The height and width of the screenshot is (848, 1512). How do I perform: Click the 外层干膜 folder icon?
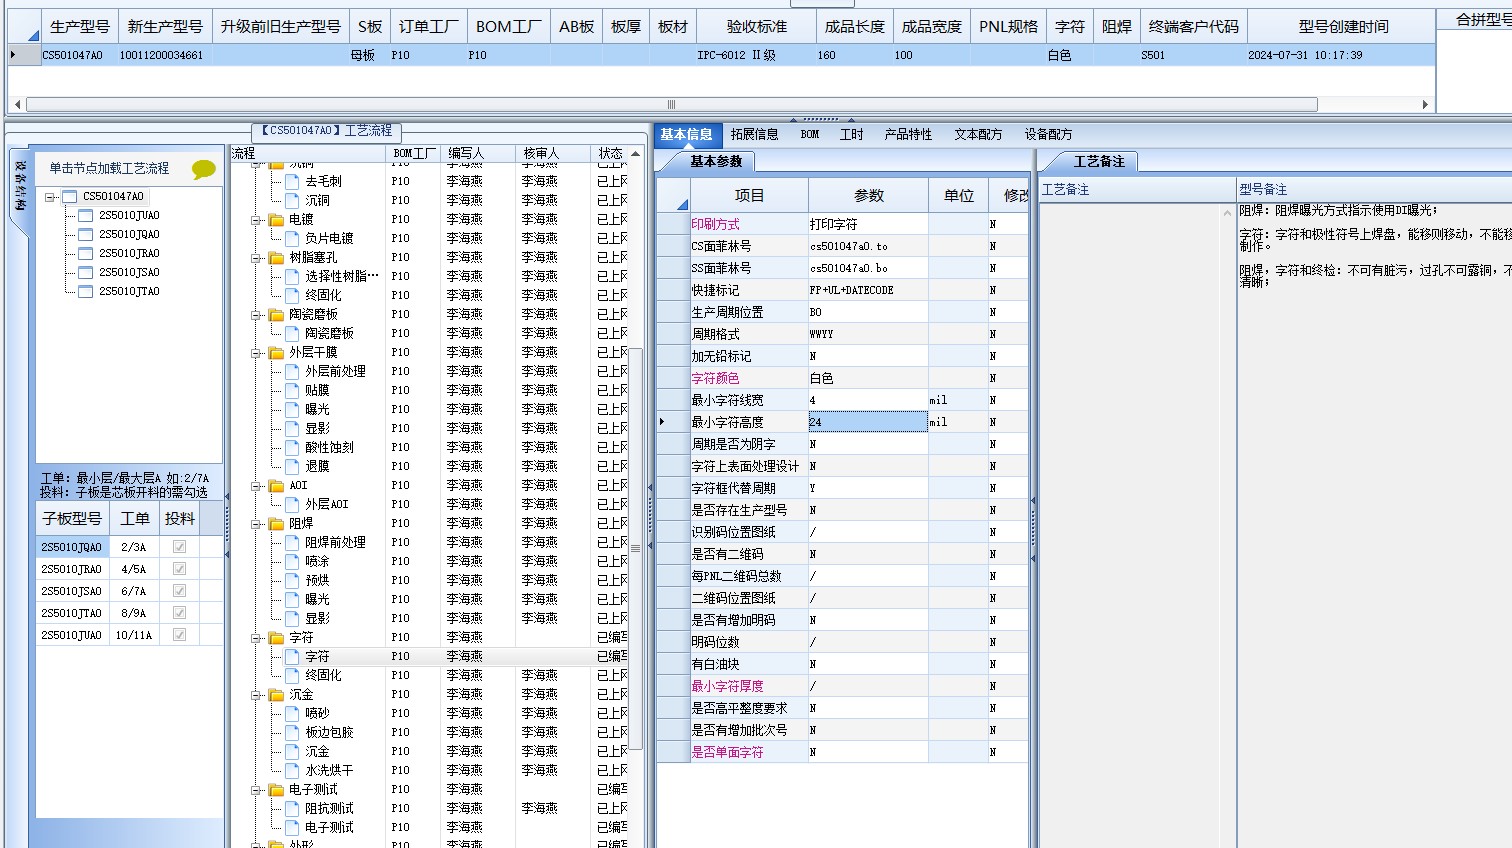[277, 353]
